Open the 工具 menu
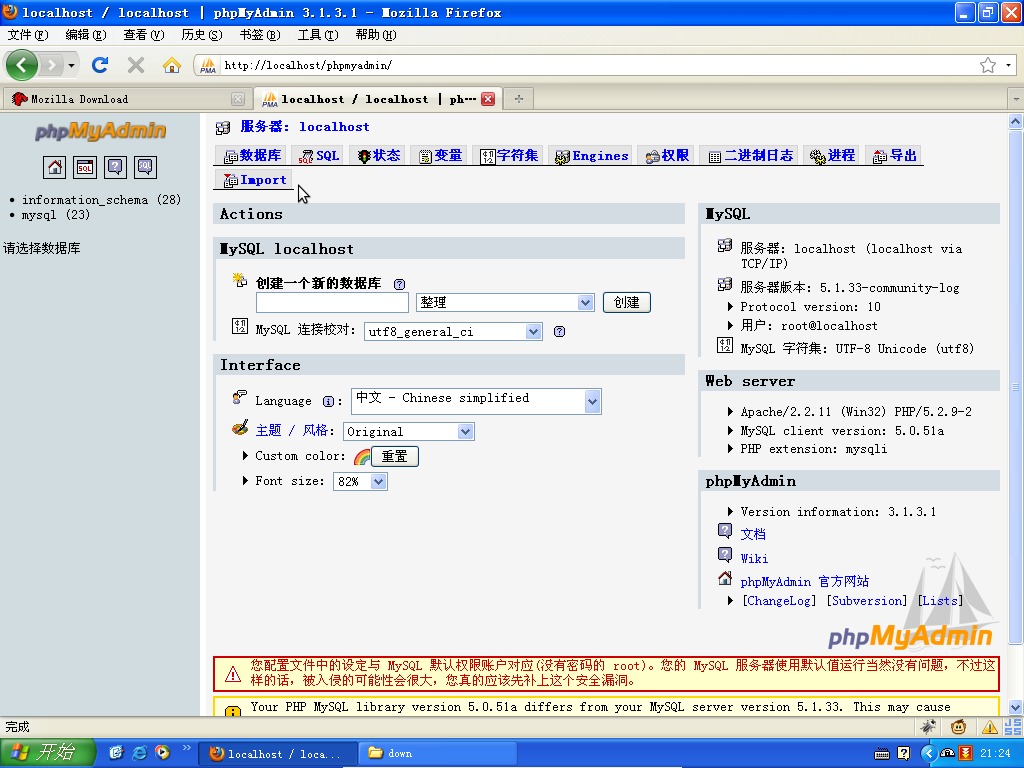1024x768 pixels. (x=318, y=35)
